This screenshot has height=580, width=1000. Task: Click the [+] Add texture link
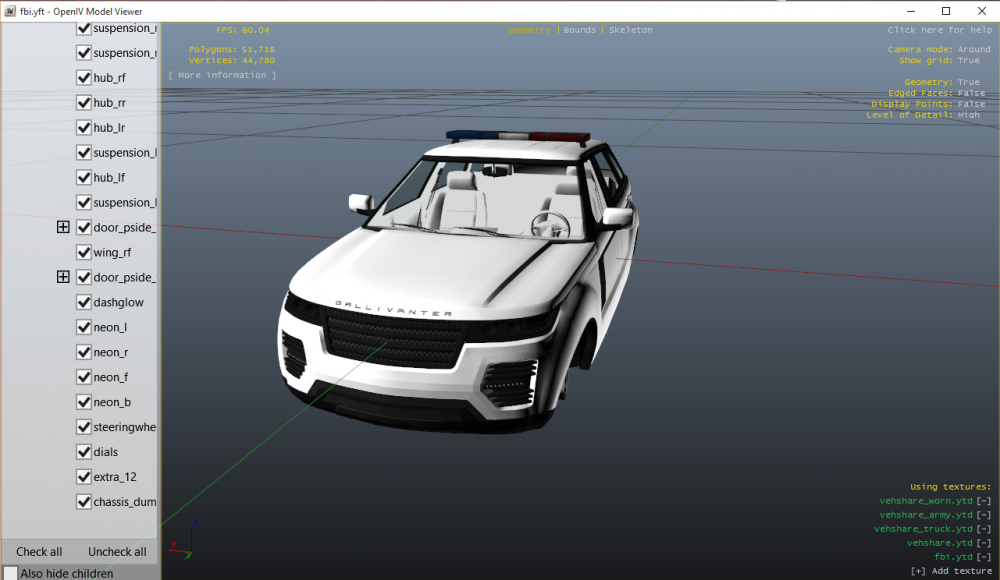click(951, 571)
